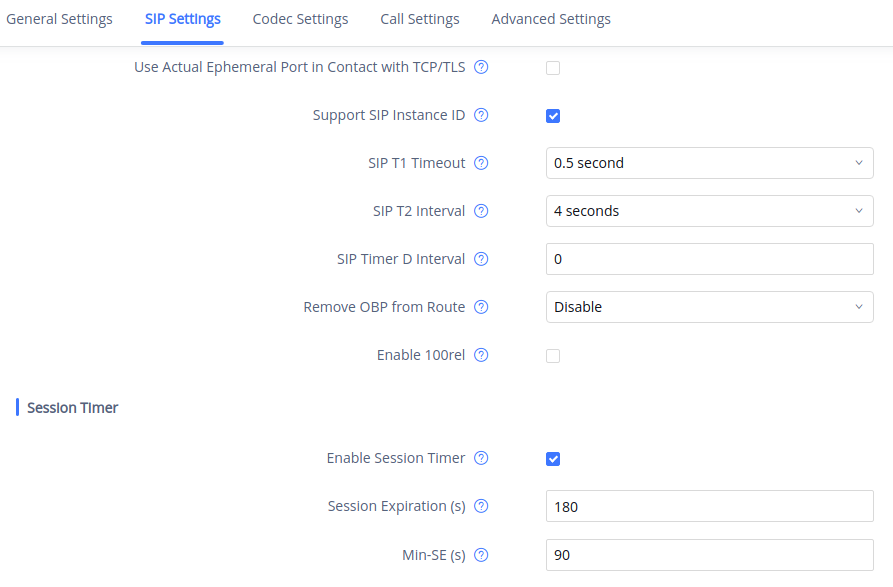Click help icon for Min-SE (s)
Image resolution: width=893 pixels, height=587 pixels.
[481, 554]
